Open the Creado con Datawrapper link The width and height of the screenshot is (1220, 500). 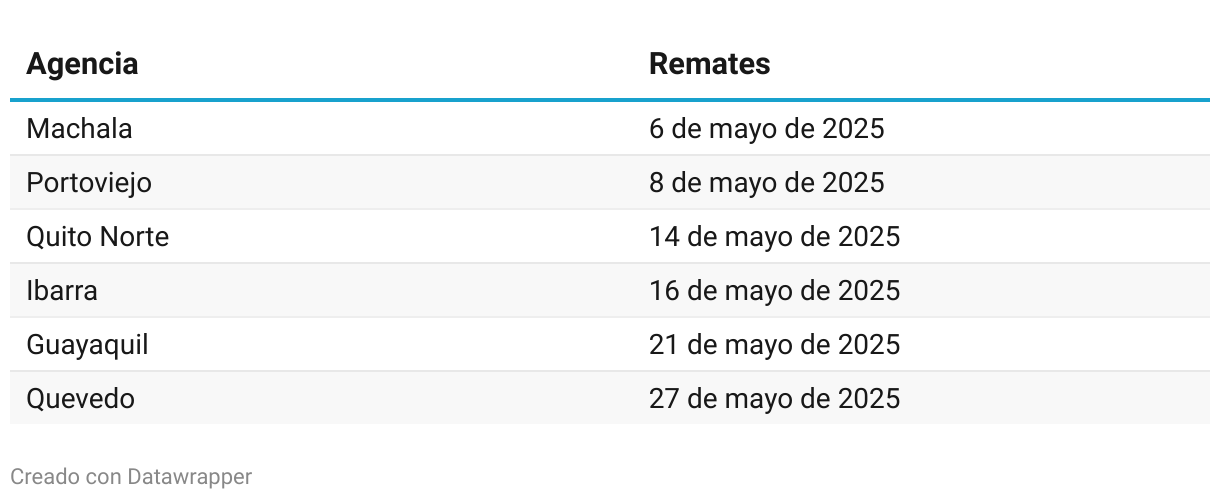(x=131, y=477)
